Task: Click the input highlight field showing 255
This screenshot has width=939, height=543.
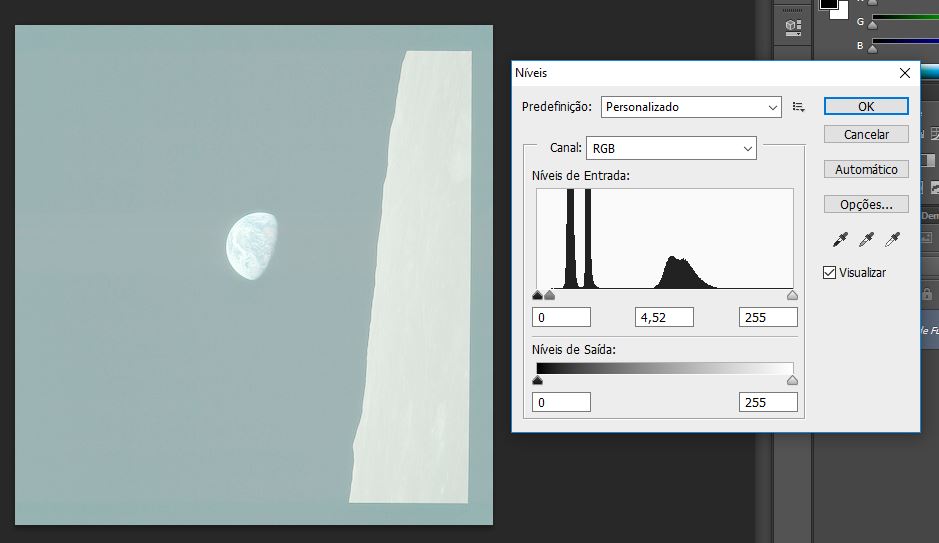Action: (768, 317)
